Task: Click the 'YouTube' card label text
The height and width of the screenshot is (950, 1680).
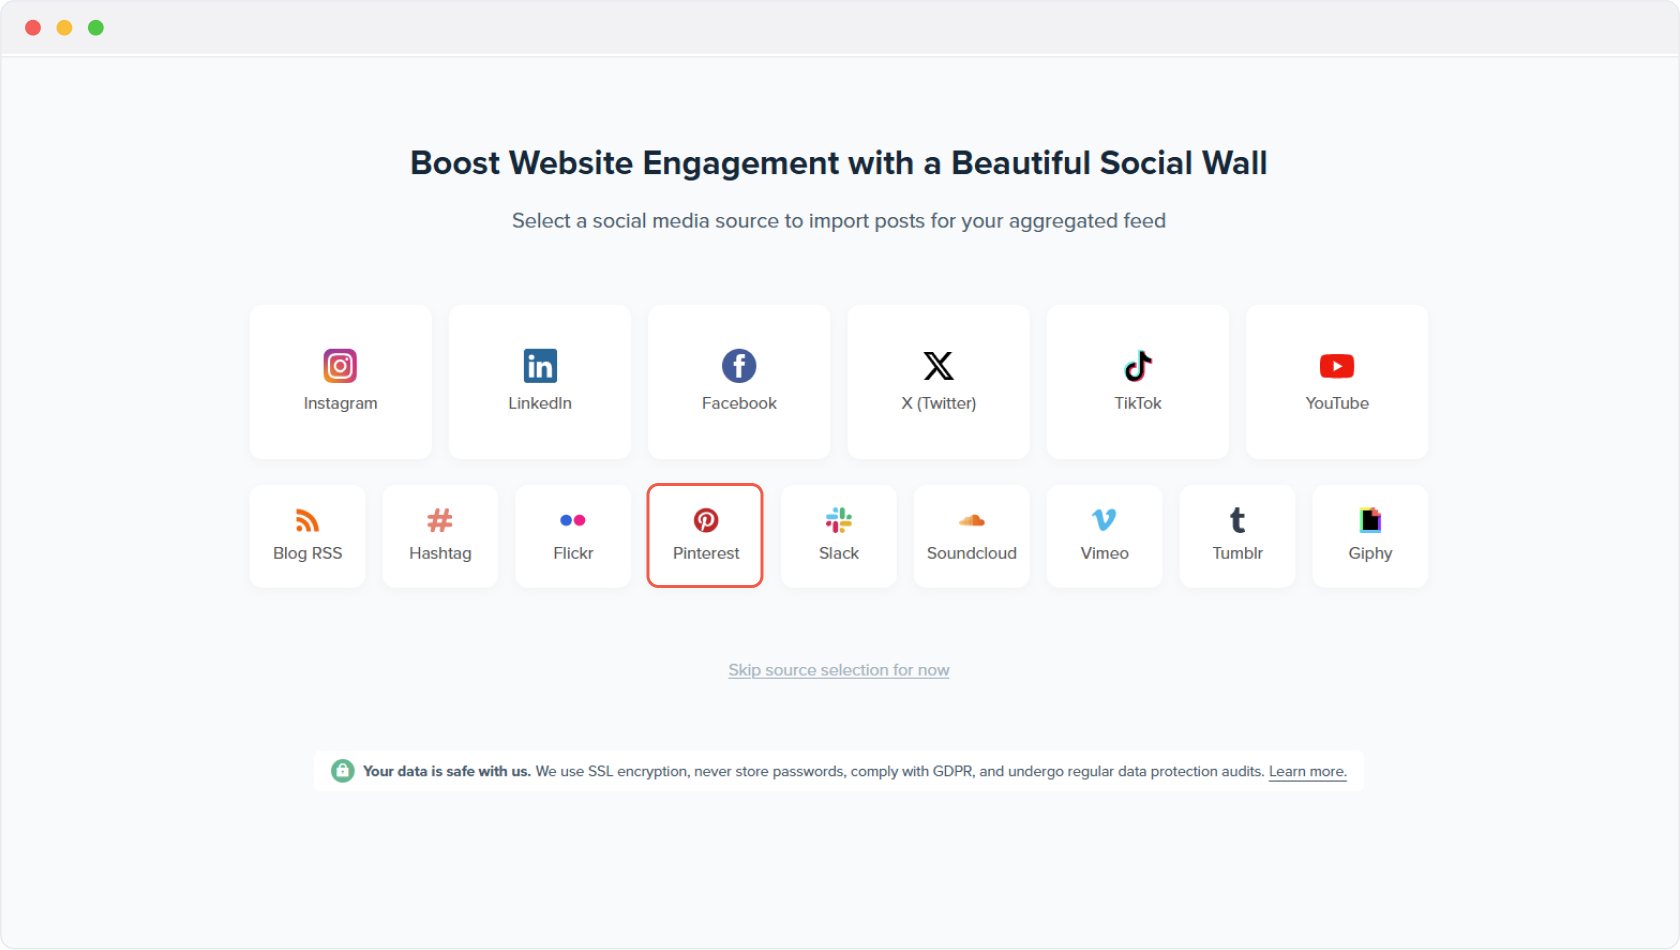Action: coord(1337,403)
